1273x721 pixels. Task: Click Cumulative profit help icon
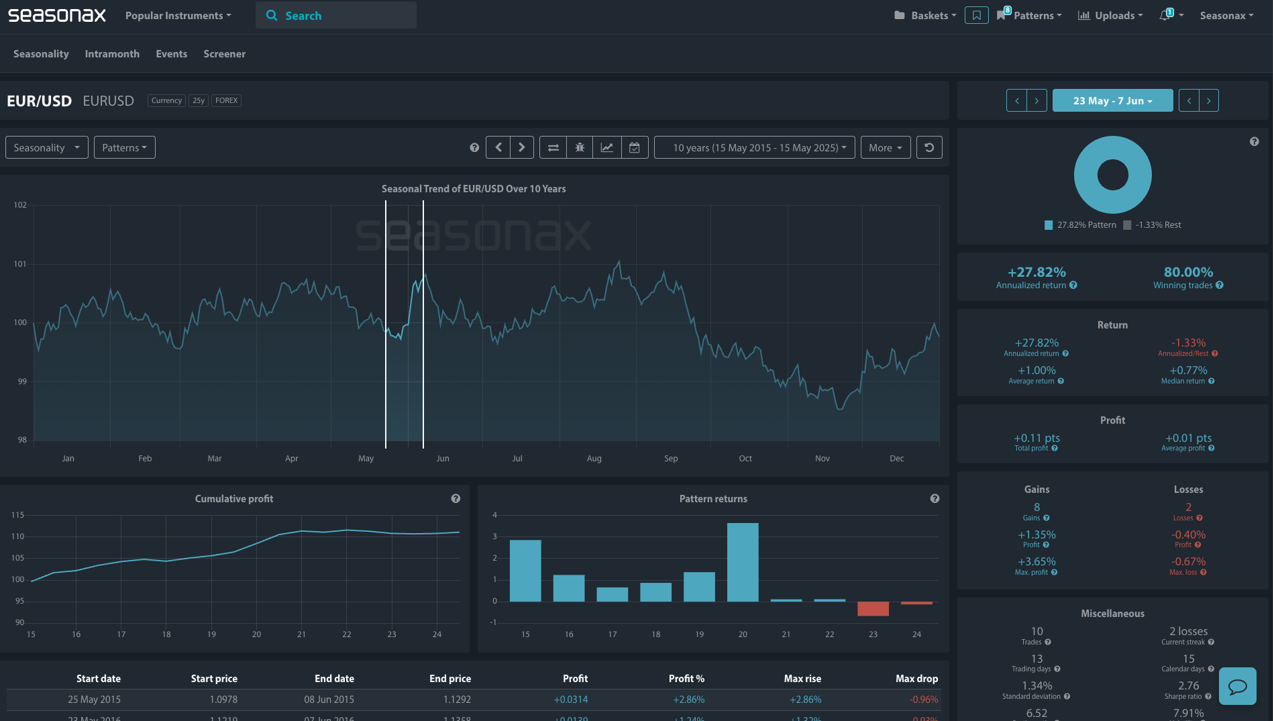pos(455,498)
